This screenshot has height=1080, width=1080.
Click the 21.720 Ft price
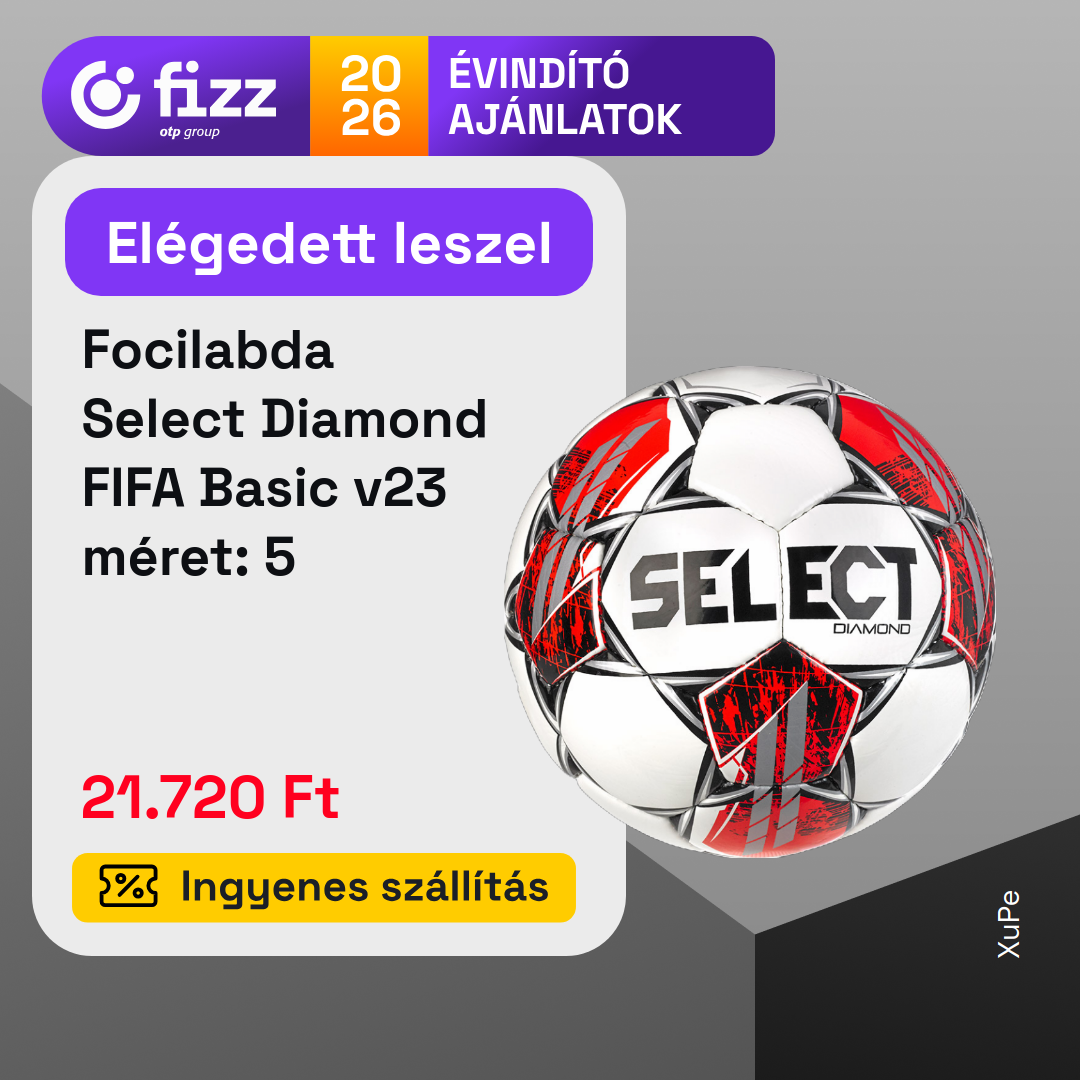pos(210,798)
